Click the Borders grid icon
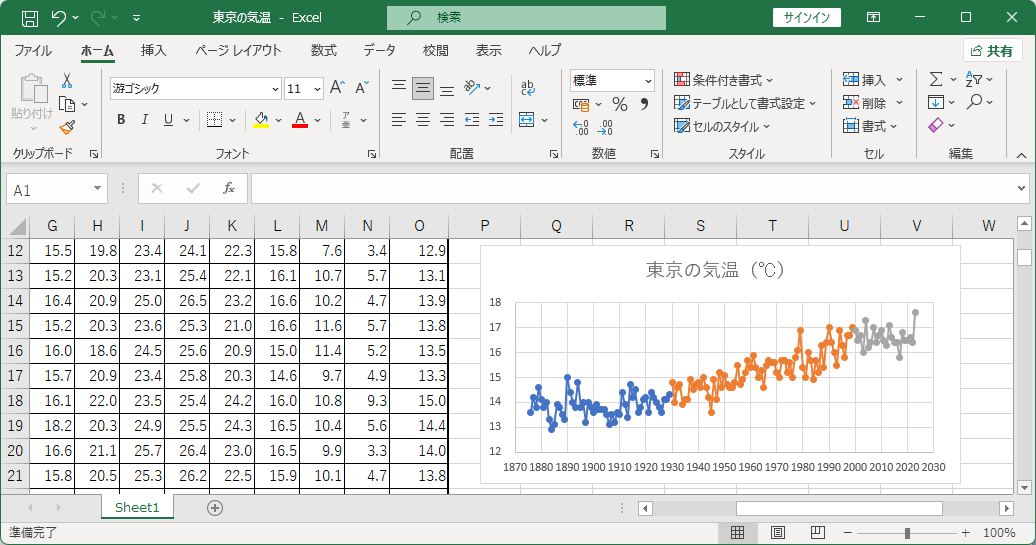 pyautogui.click(x=214, y=120)
